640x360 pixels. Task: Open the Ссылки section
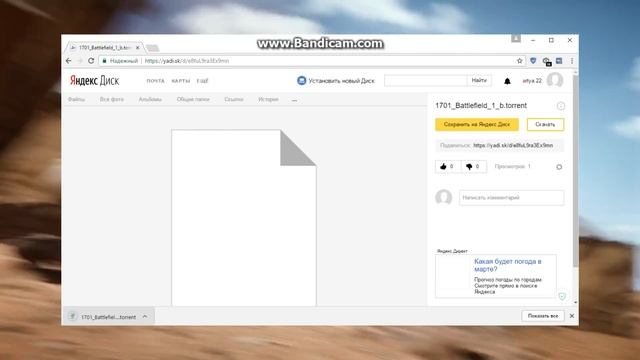point(234,99)
